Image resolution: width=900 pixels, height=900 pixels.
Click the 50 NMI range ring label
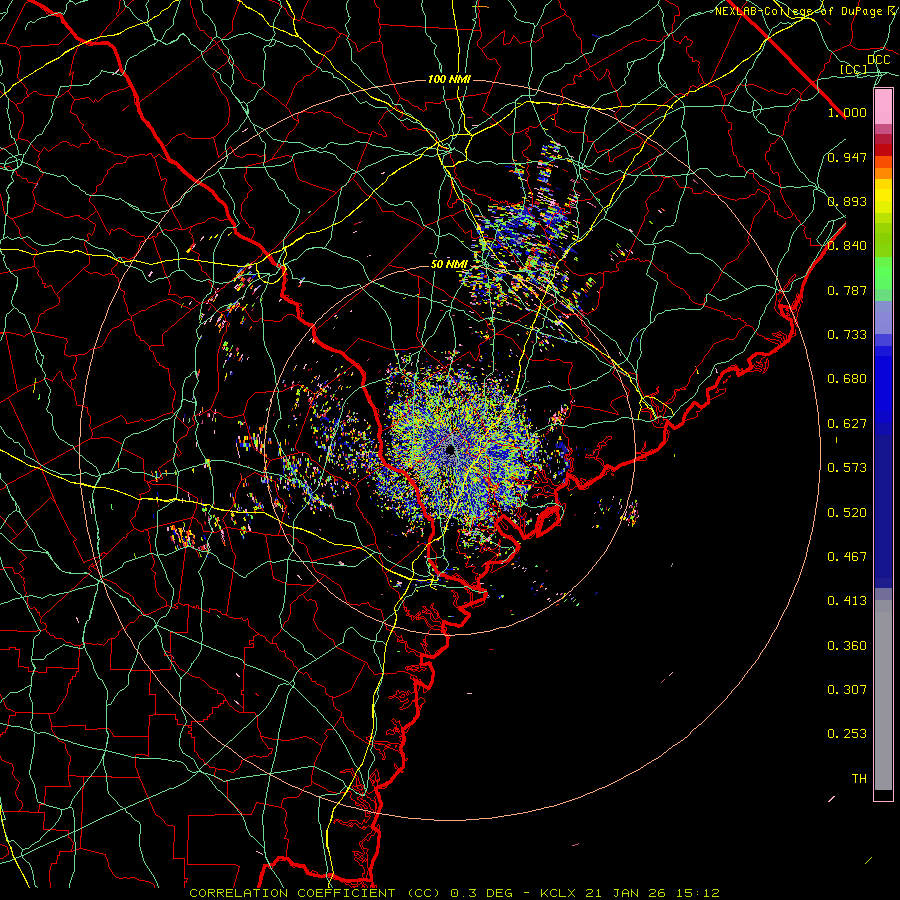449,264
